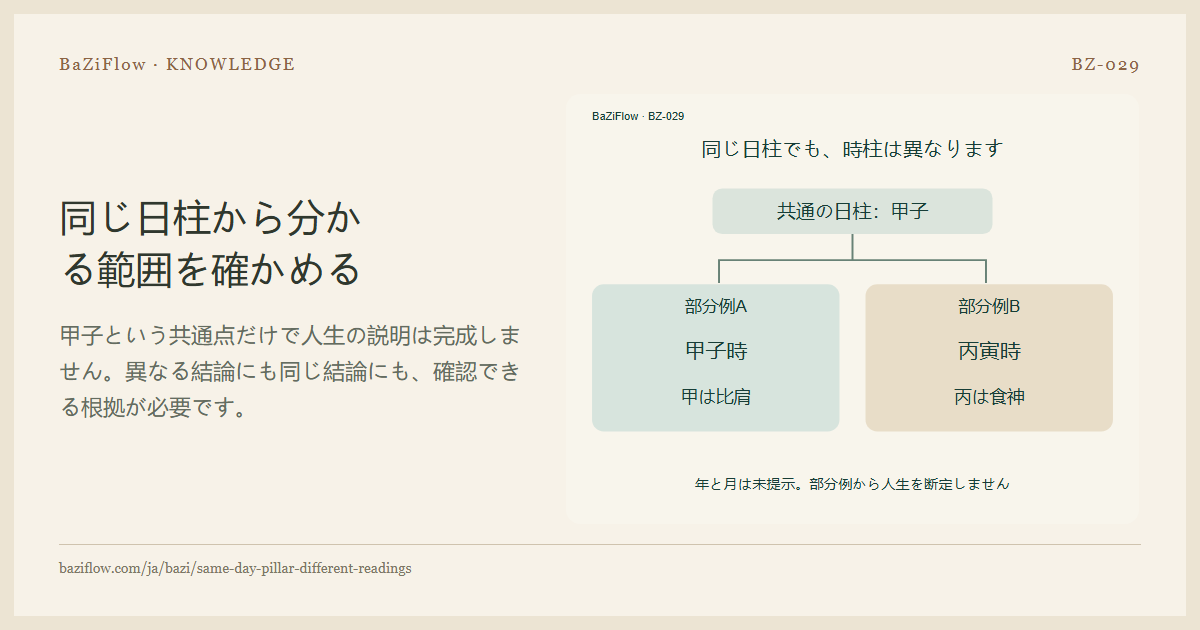
Task: Click the BaZiFlow · KNOWLEDGE header text
Action: coord(177,65)
